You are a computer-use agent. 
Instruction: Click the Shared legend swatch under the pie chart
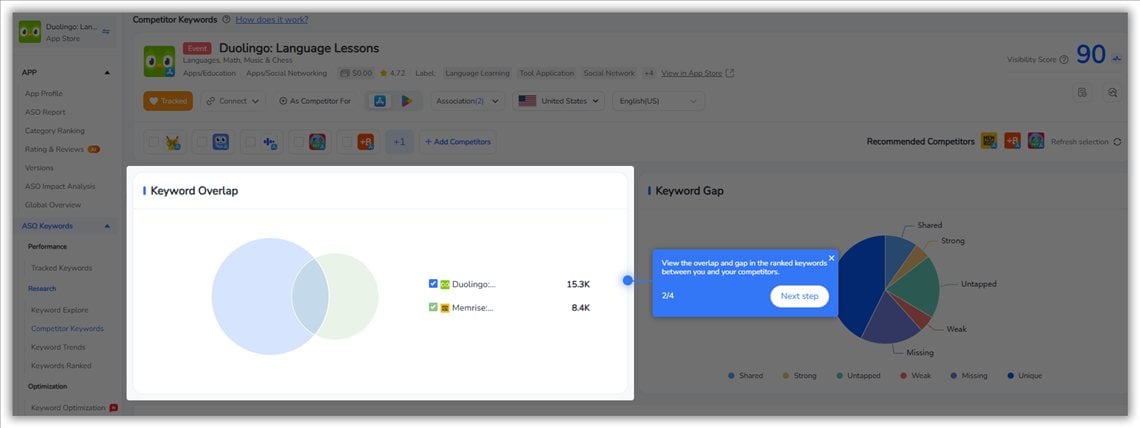click(x=731, y=376)
